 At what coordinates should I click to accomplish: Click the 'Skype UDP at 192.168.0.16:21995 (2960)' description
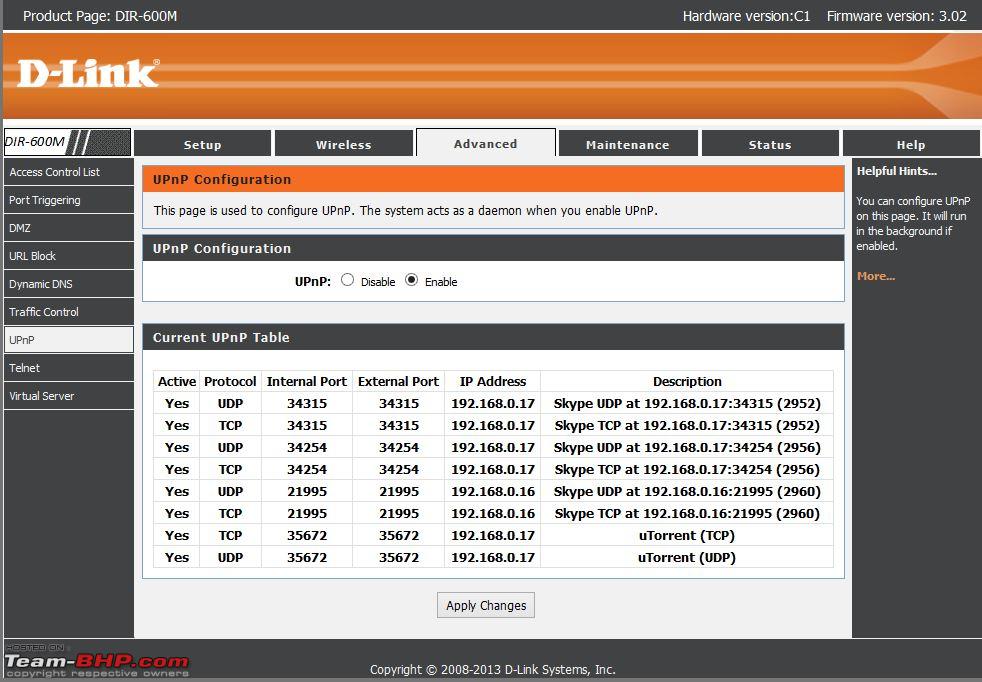[687, 491]
